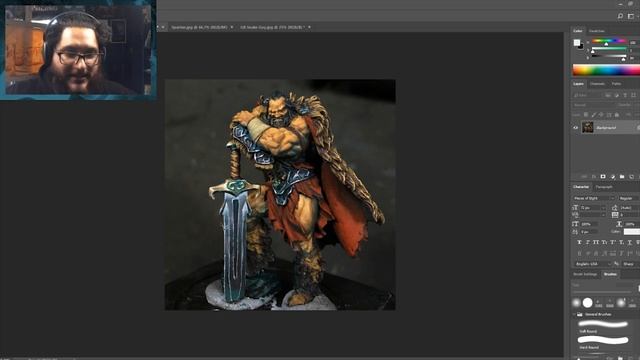Open the Search icon in the top bar
This screenshot has height=360, width=640.
(620, 16)
